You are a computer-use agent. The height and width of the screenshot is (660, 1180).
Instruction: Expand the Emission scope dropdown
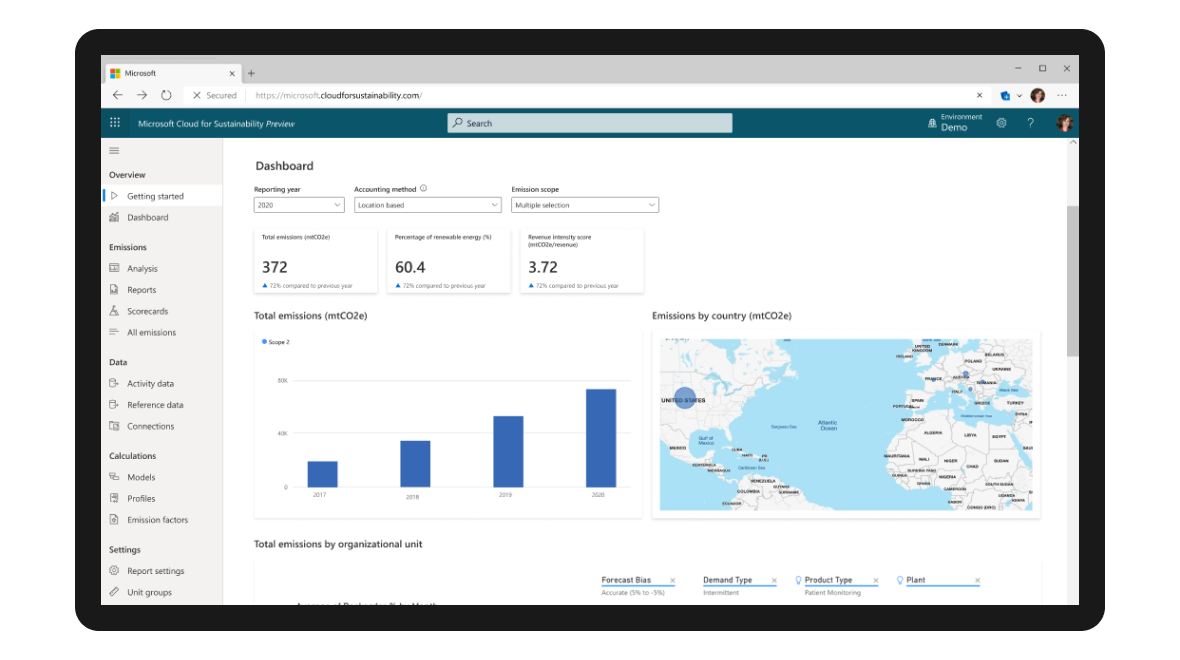pos(584,205)
